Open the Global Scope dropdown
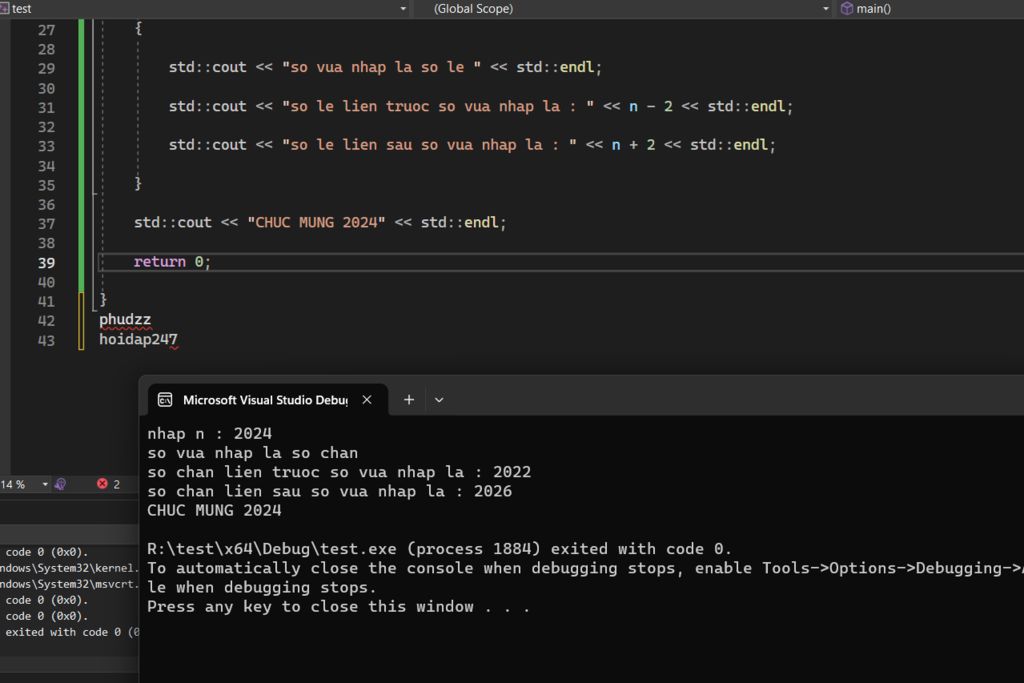1024x683 pixels. pos(825,8)
